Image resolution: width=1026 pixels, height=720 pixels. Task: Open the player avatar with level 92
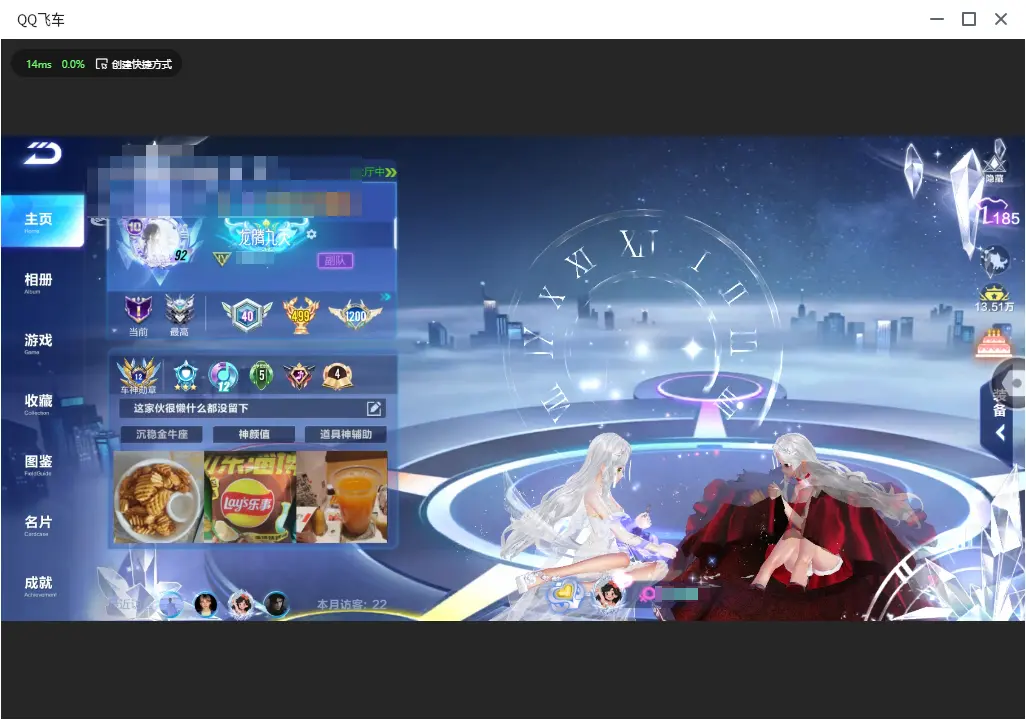tap(156, 243)
